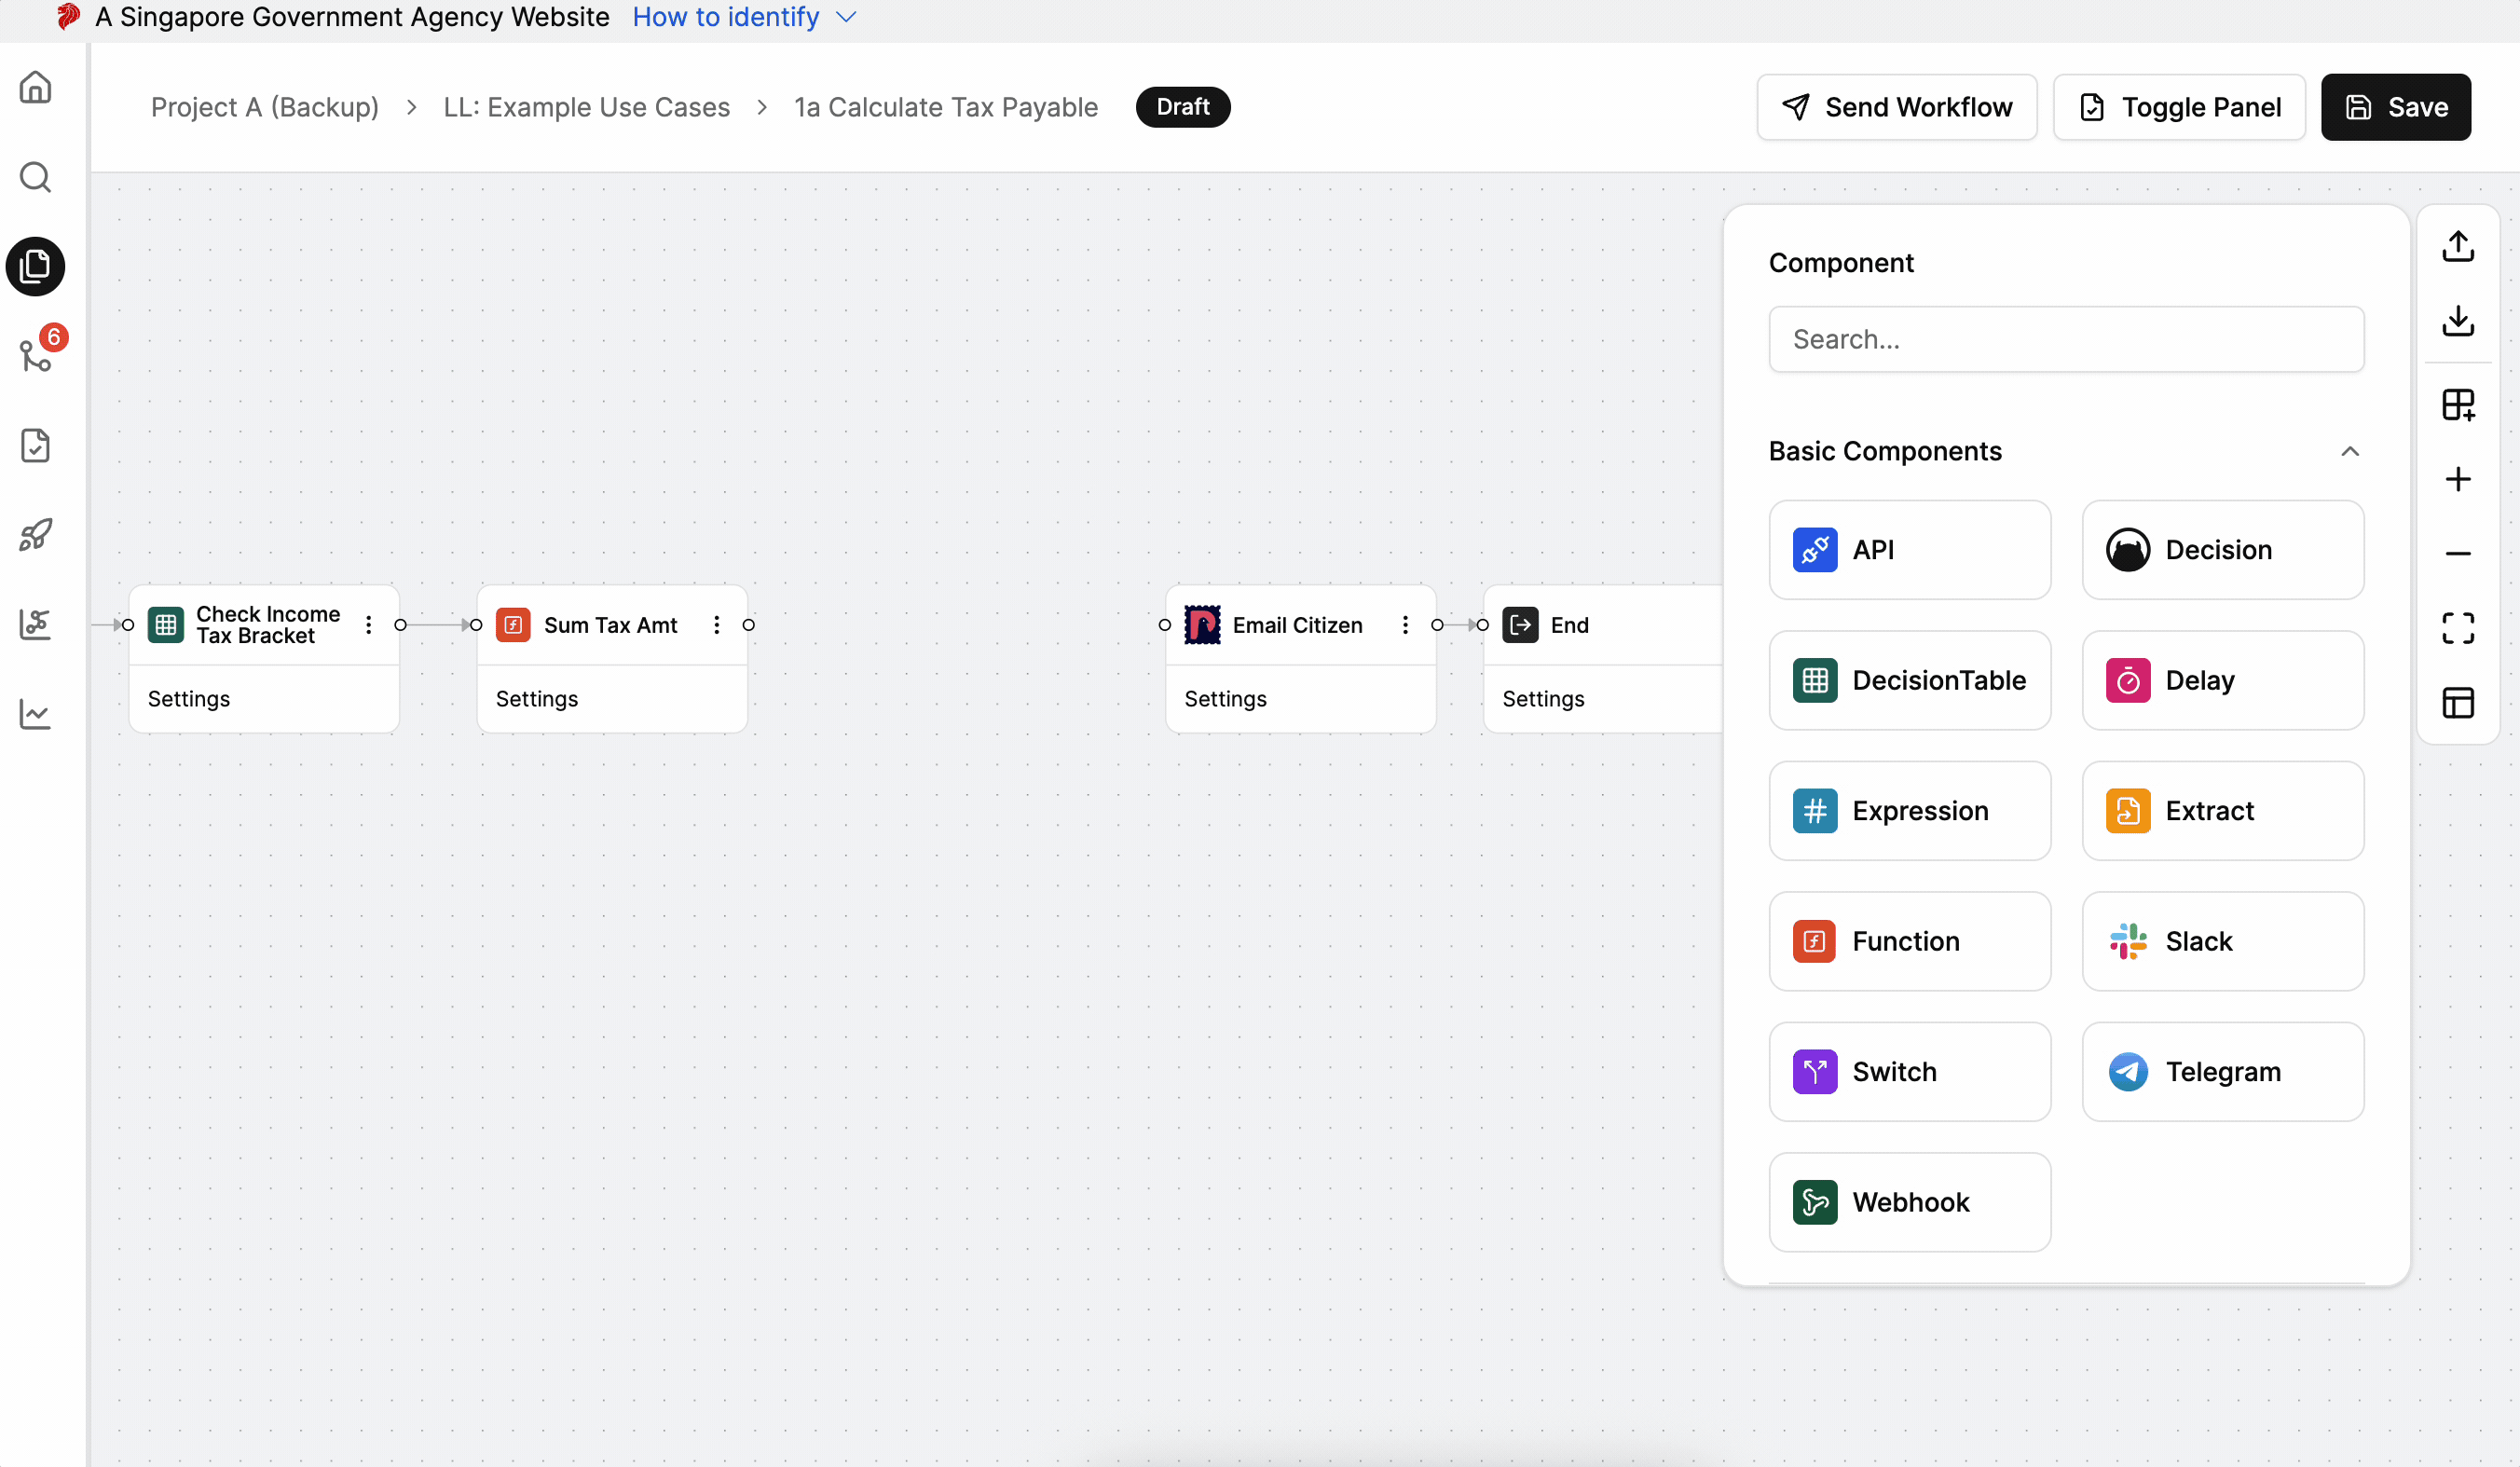This screenshot has height=1467, width=2520.
Task: Zoom out with the minus icon
Action: click(2458, 553)
